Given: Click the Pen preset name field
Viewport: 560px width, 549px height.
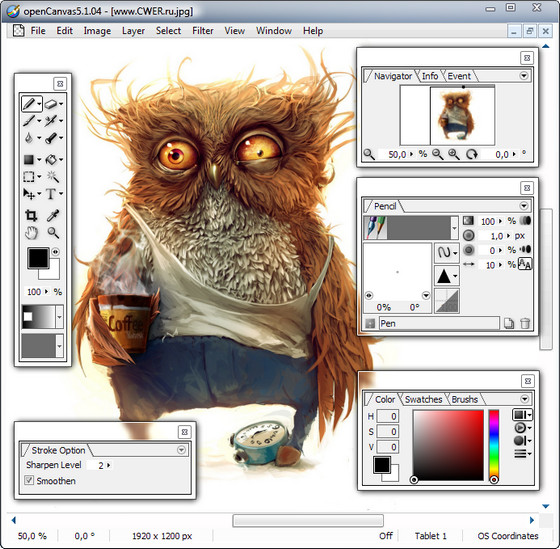Looking at the screenshot, I should (x=439, y=323).
